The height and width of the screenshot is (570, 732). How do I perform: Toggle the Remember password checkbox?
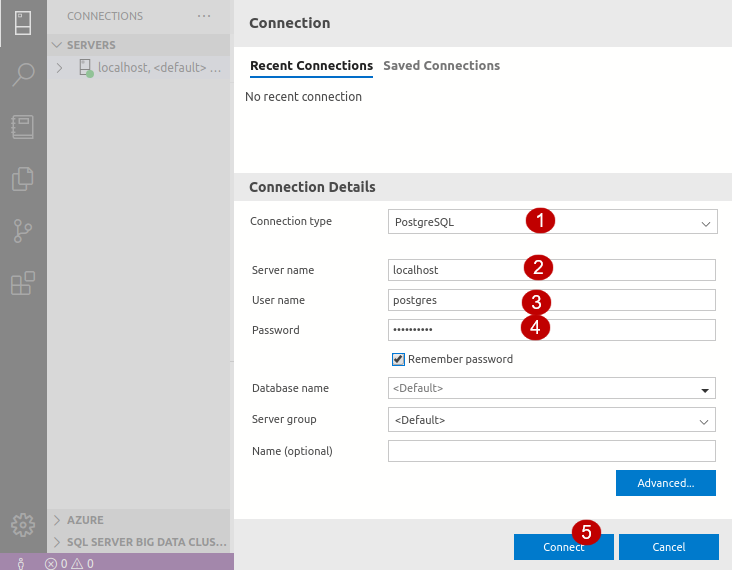point(398,359)
